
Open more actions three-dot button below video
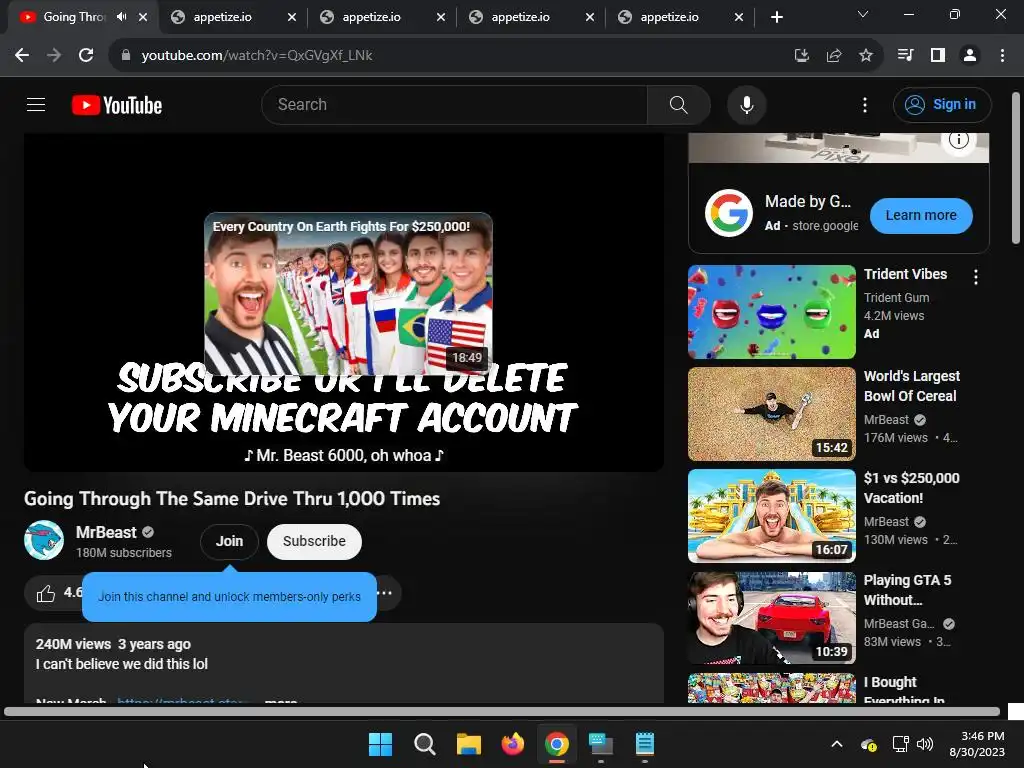point(385,593)
